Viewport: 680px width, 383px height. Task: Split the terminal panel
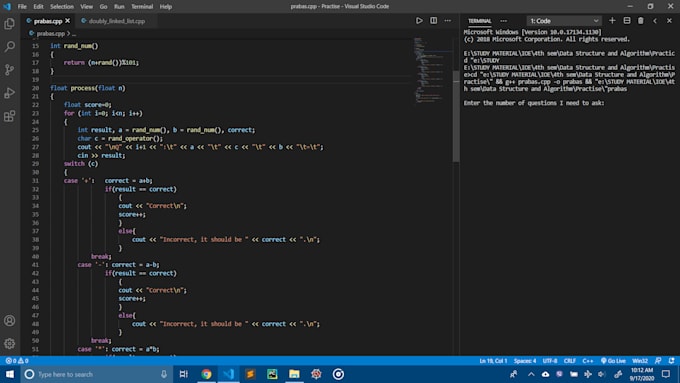pos(627,21)
